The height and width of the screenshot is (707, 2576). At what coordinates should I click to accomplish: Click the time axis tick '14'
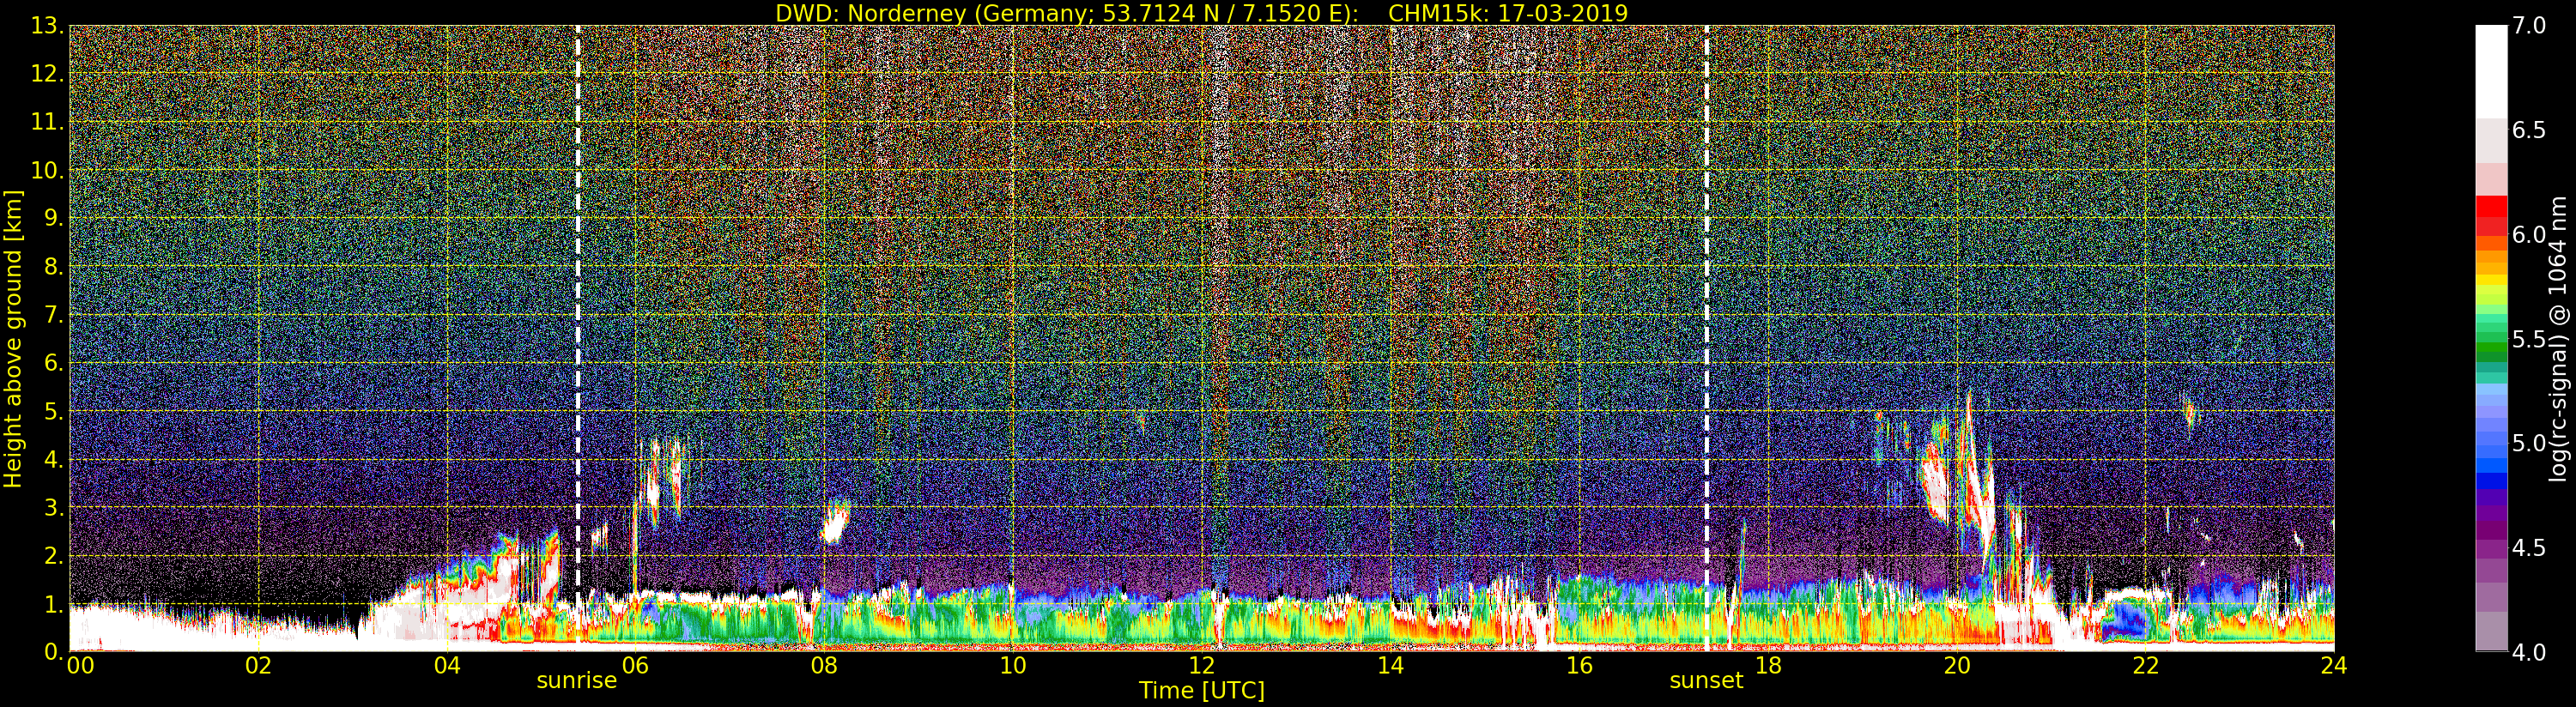[x=1391, y=666]
